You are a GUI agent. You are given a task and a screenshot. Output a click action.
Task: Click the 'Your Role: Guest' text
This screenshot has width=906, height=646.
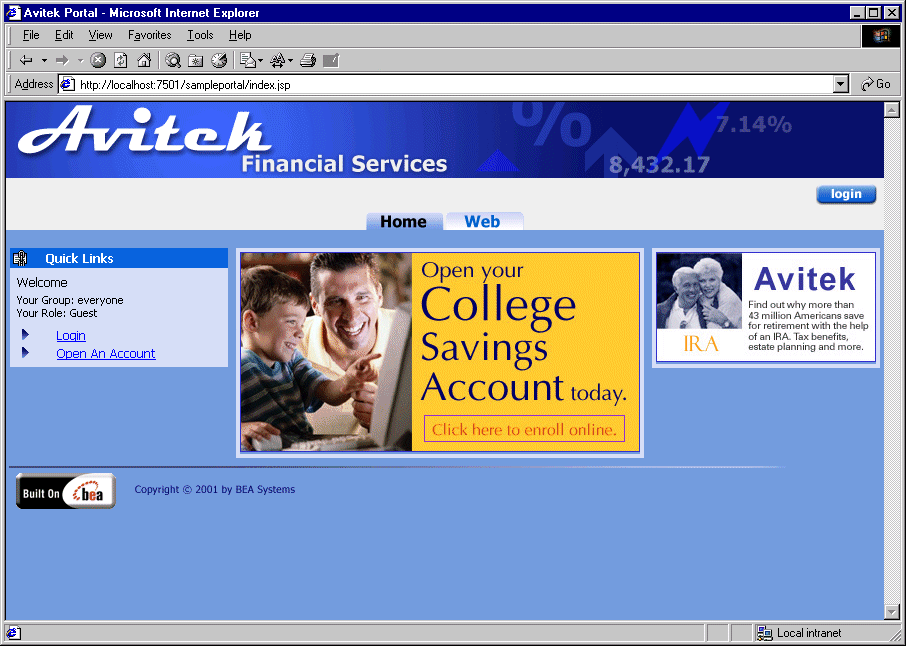click(x=57, y=313)
